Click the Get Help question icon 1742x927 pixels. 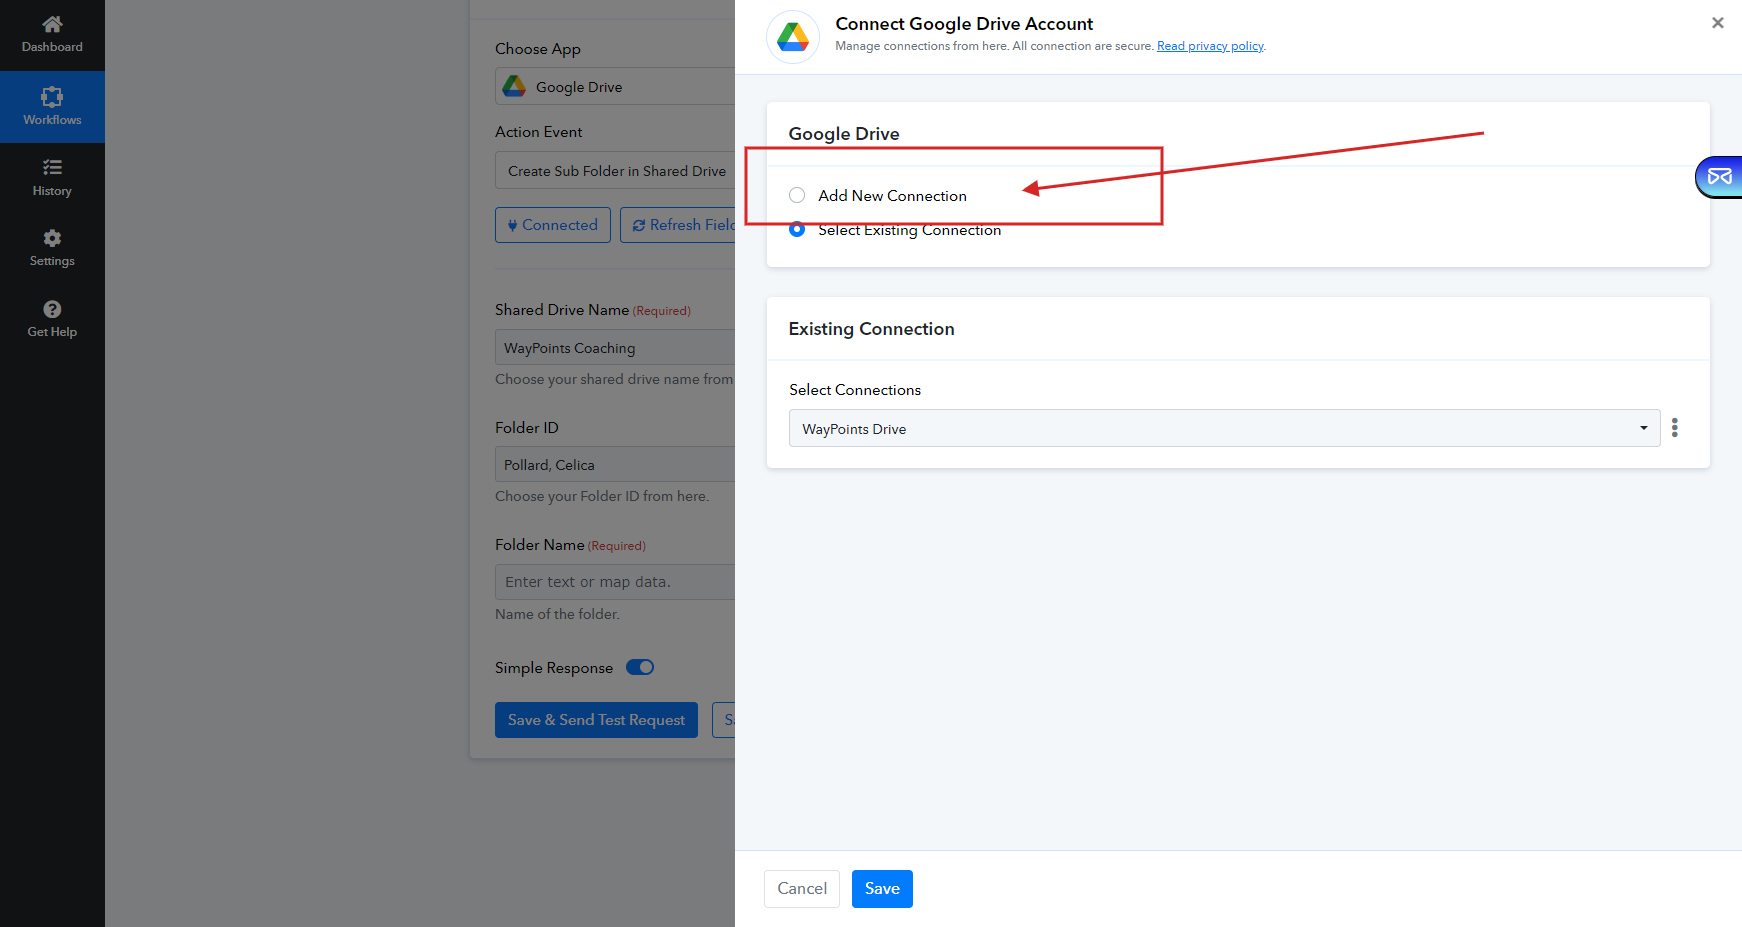(x=52, y=309)
